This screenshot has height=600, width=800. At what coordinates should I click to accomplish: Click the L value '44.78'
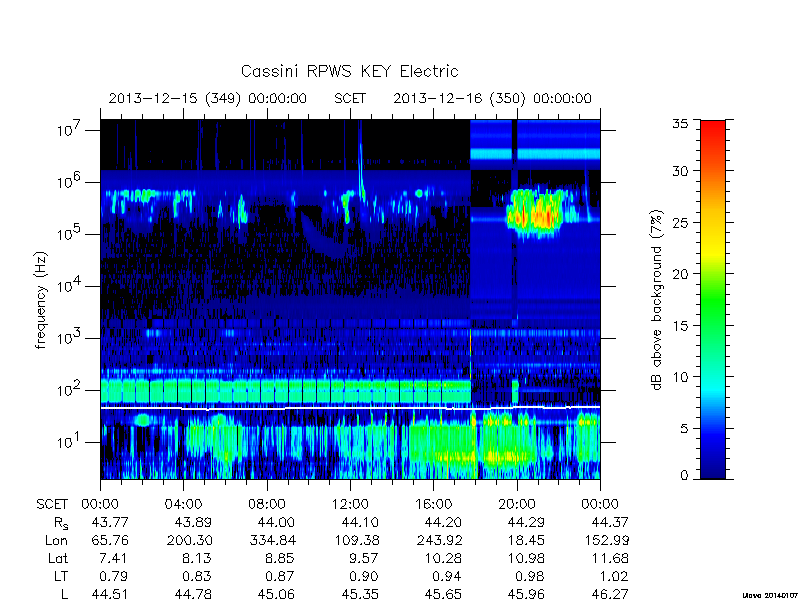[x=193, y=594]
